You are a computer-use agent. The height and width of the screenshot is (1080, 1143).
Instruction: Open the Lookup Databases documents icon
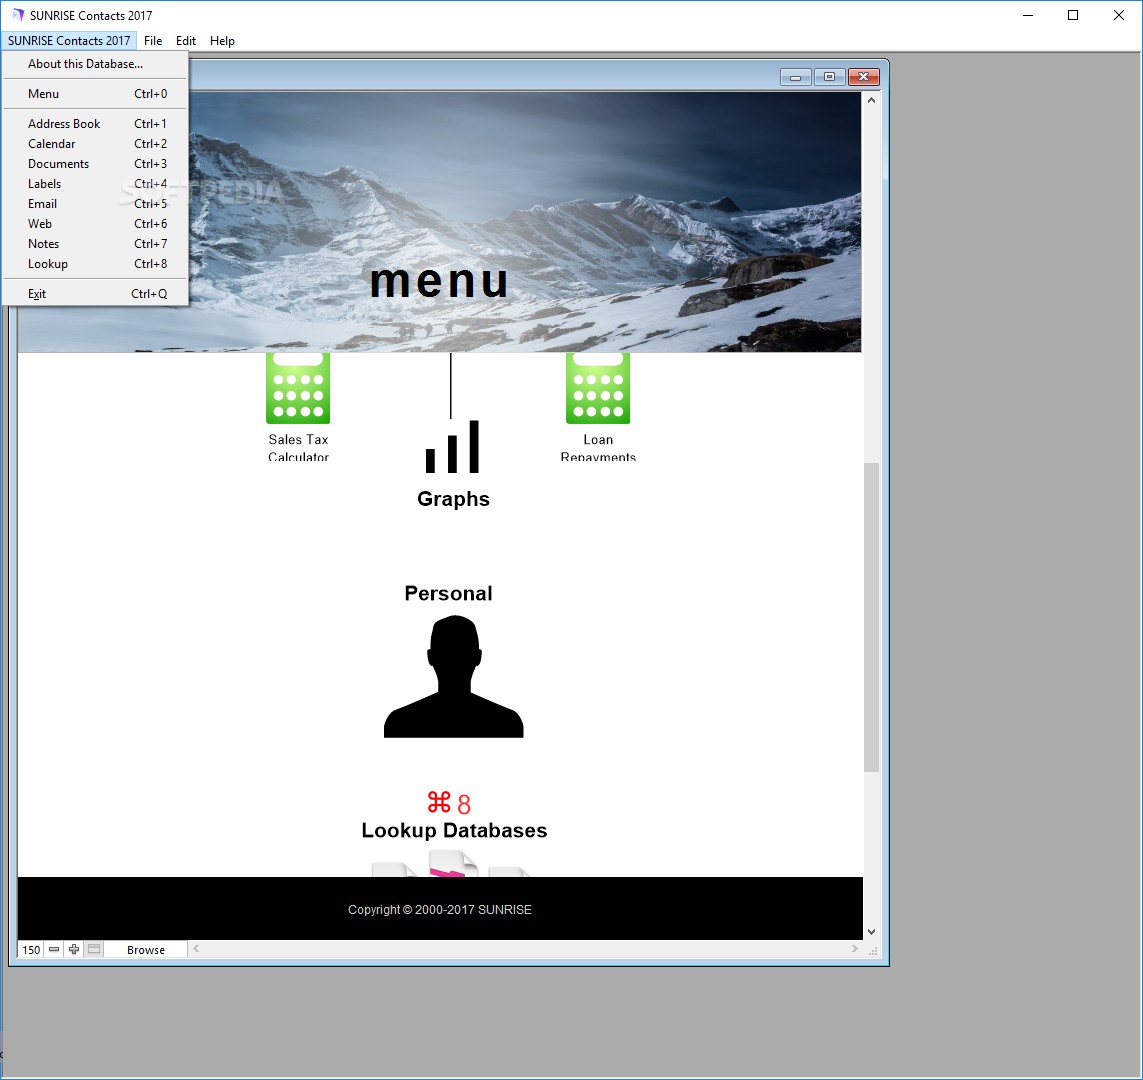(453, 864)
